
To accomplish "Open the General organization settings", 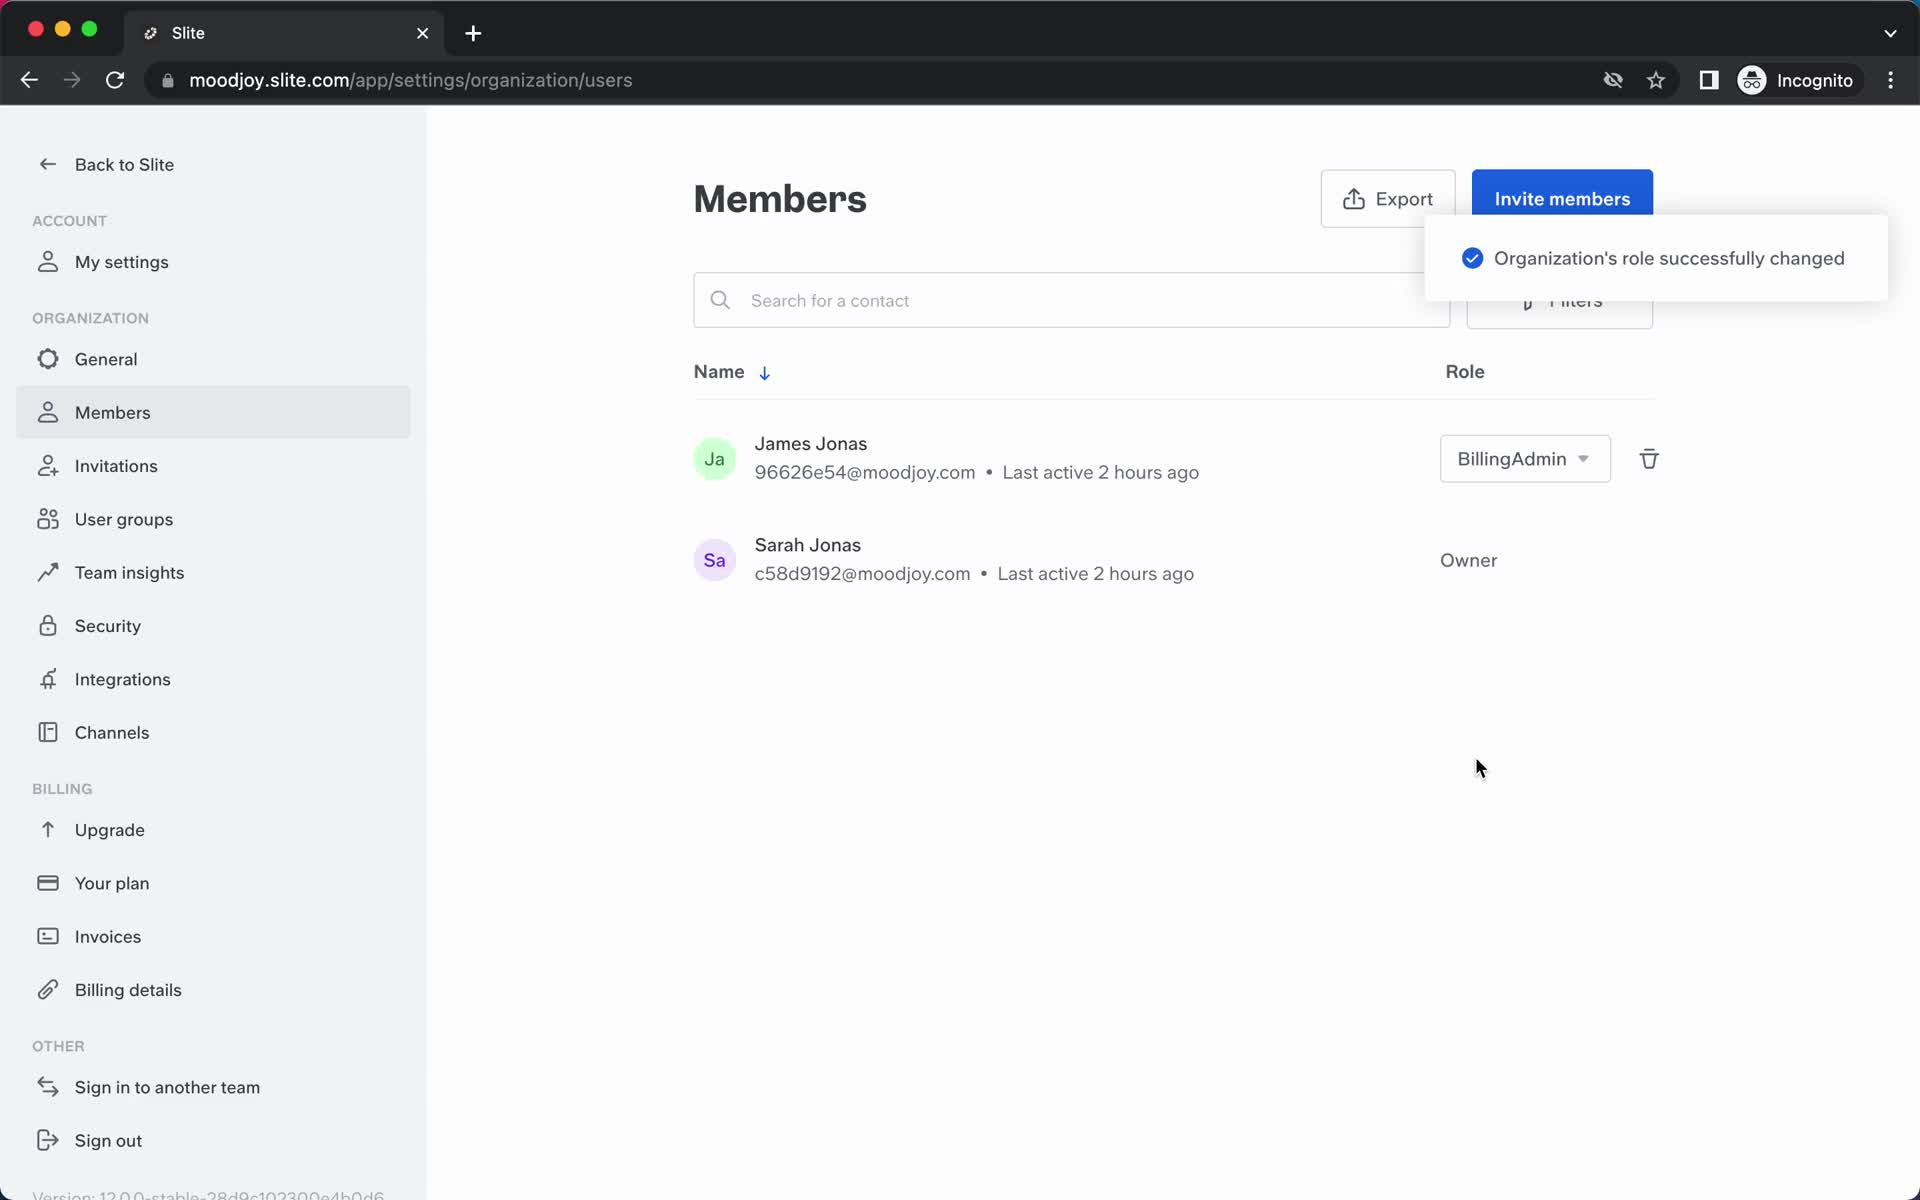I will [x=106, y=358].
